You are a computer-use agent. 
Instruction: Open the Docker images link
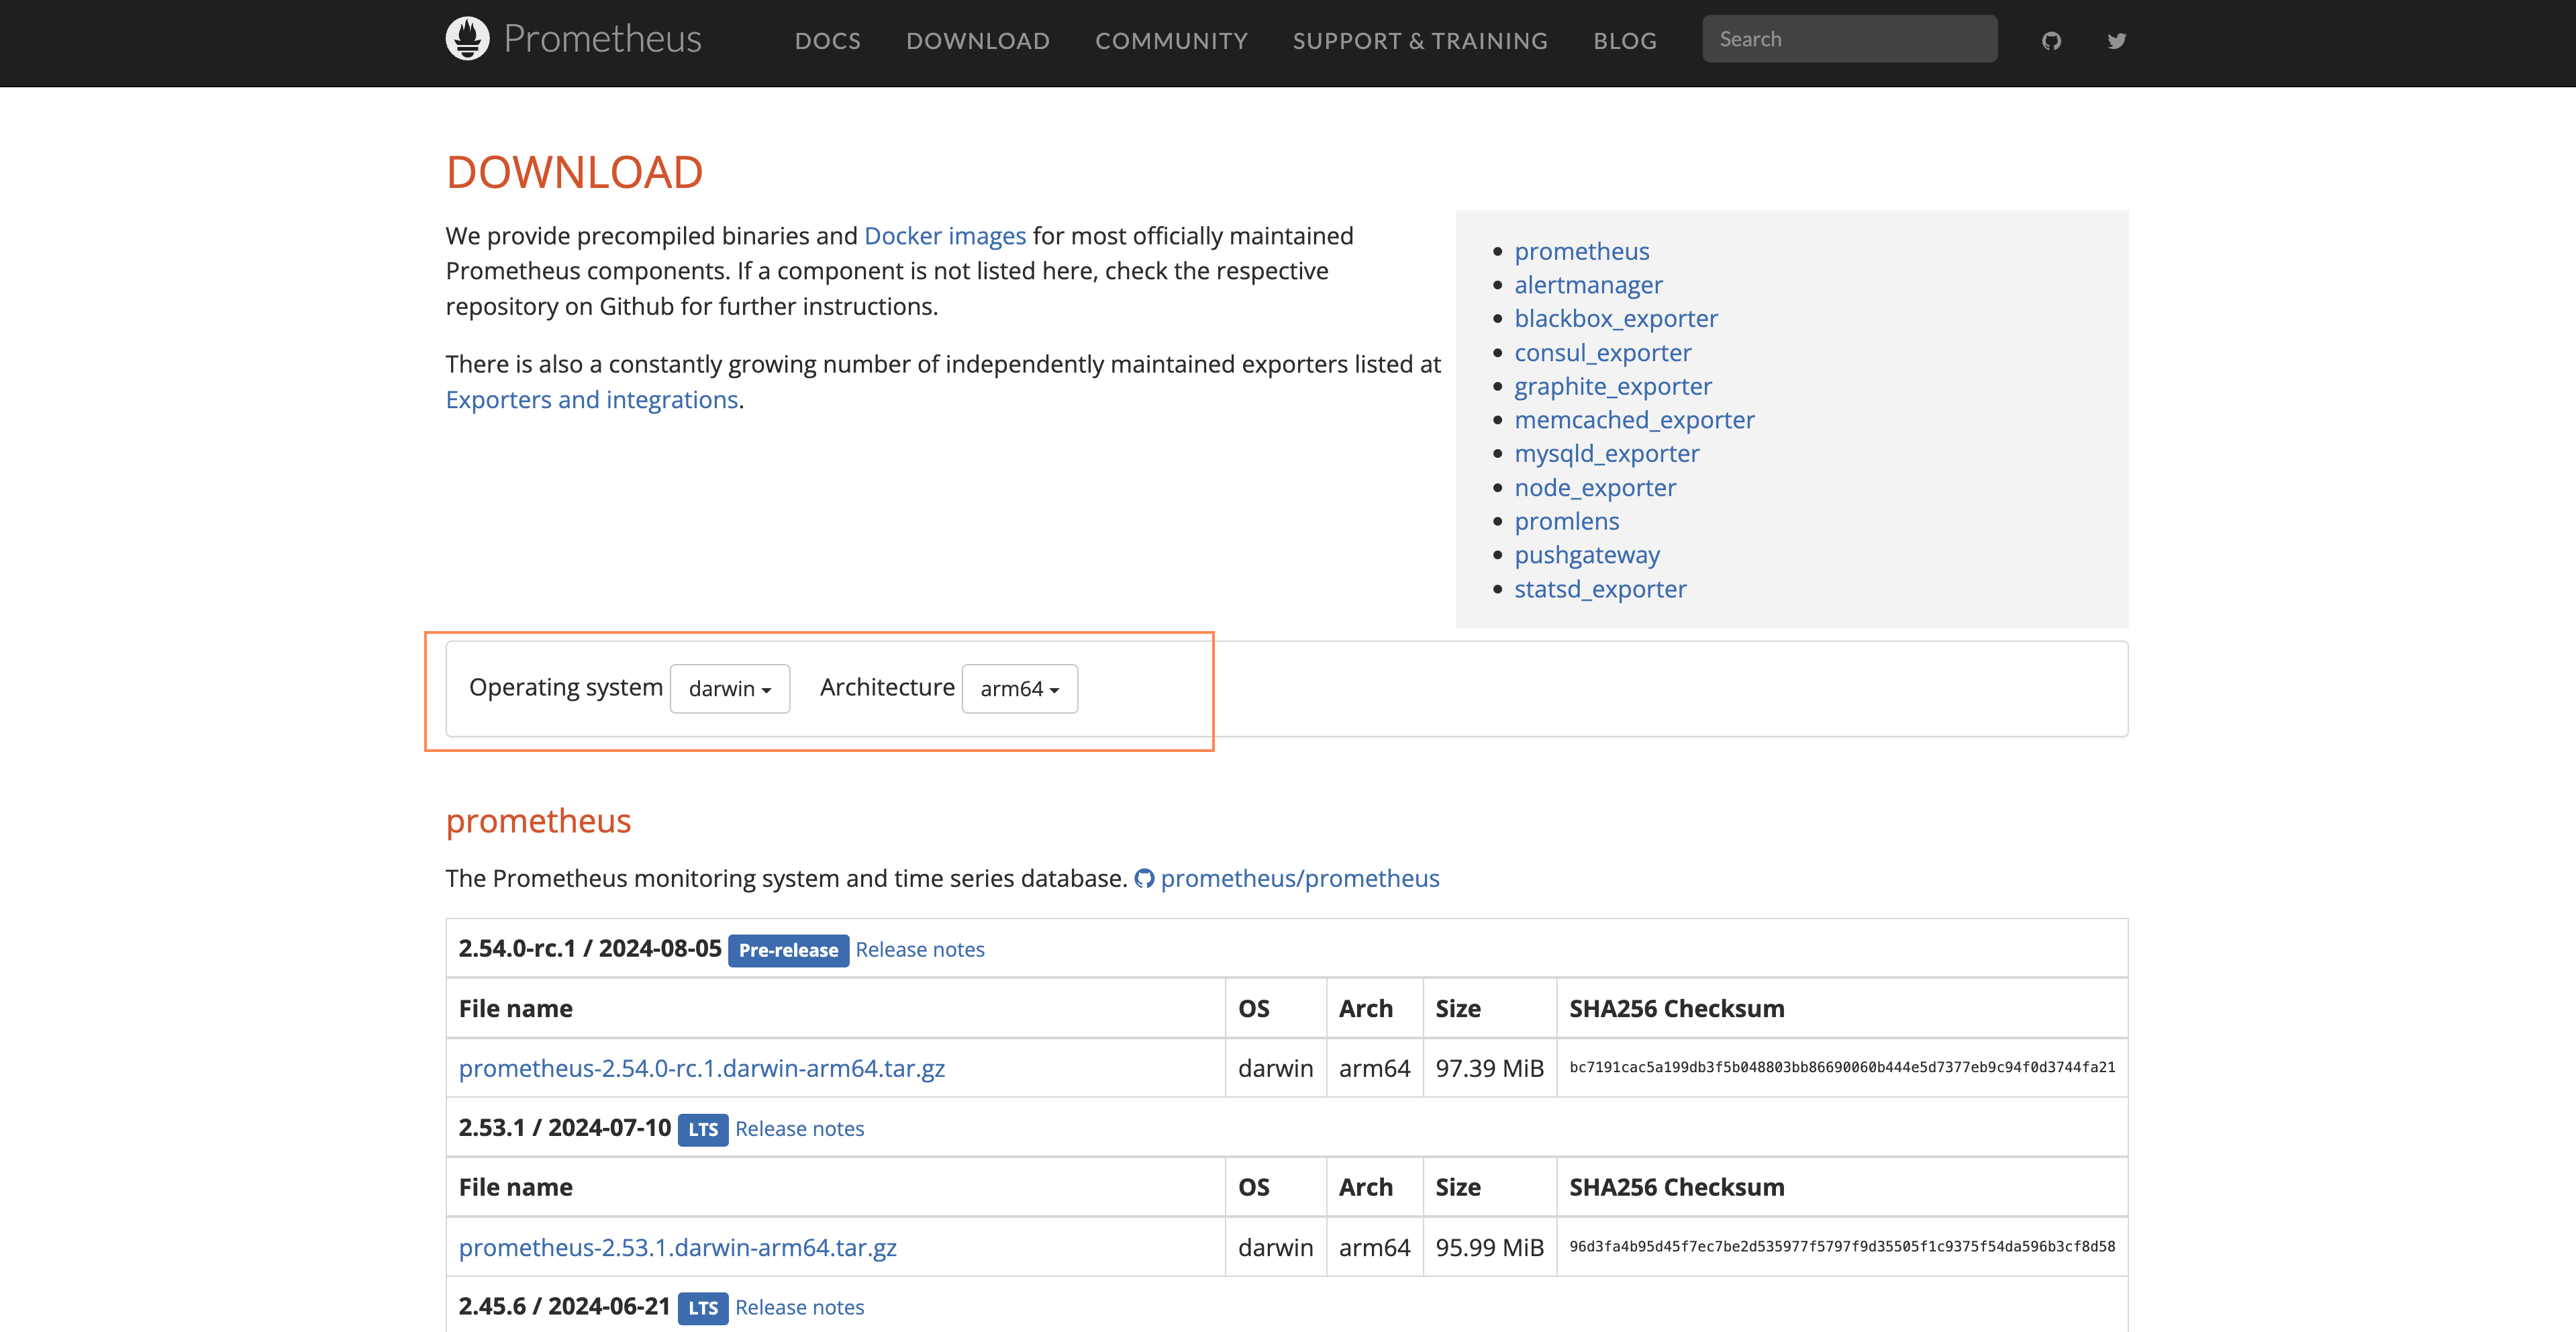pyautogui.click(x=944, y=236)
